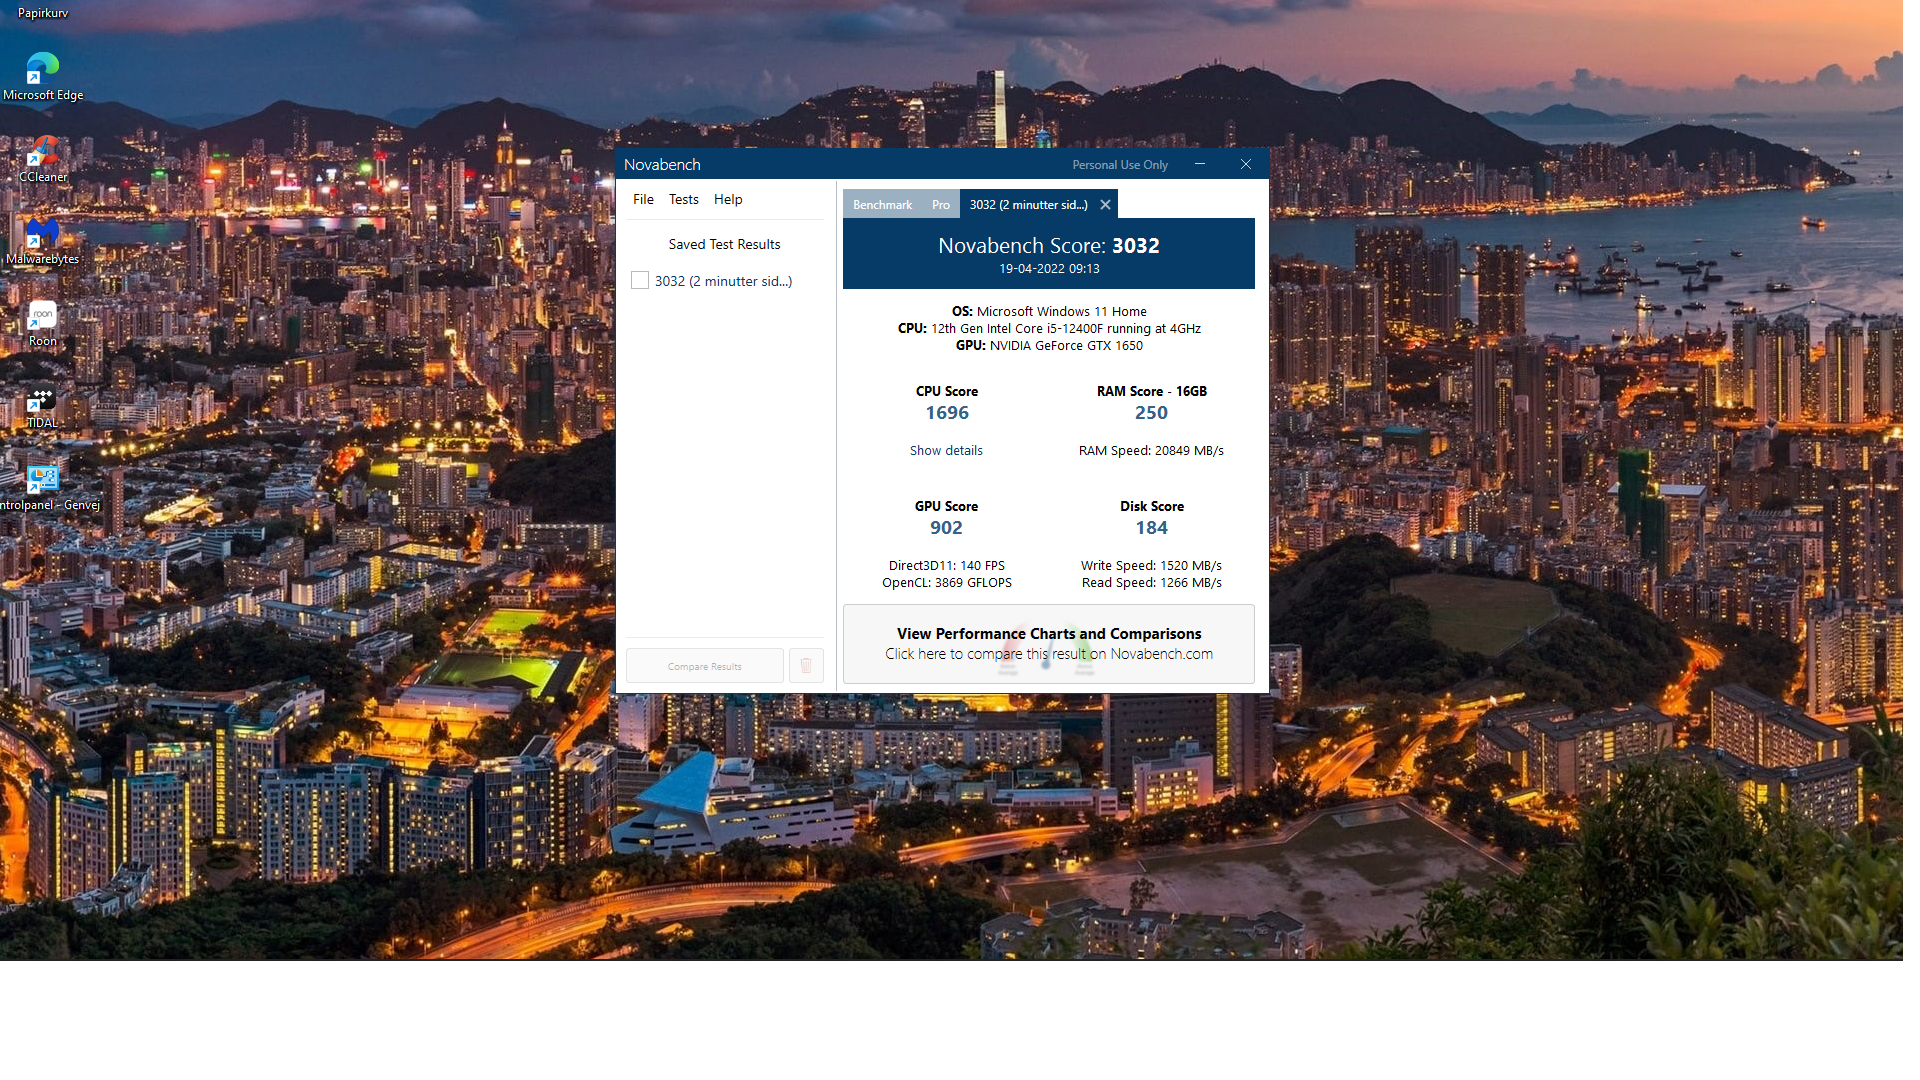The height and width of the screenshot is (1080, 1920).
Task: Open the Tests menu
Action: coord(684,200)
